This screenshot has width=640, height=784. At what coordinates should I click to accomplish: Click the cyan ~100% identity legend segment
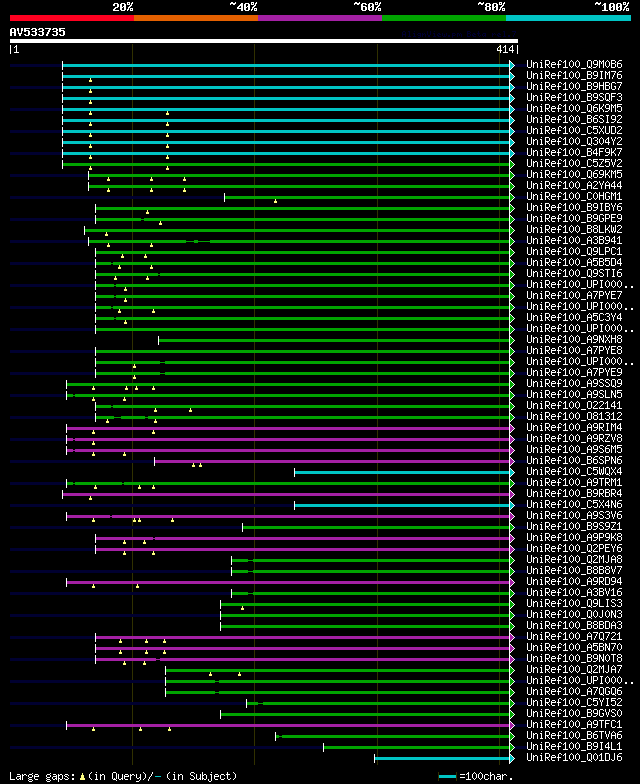[568, 18]
